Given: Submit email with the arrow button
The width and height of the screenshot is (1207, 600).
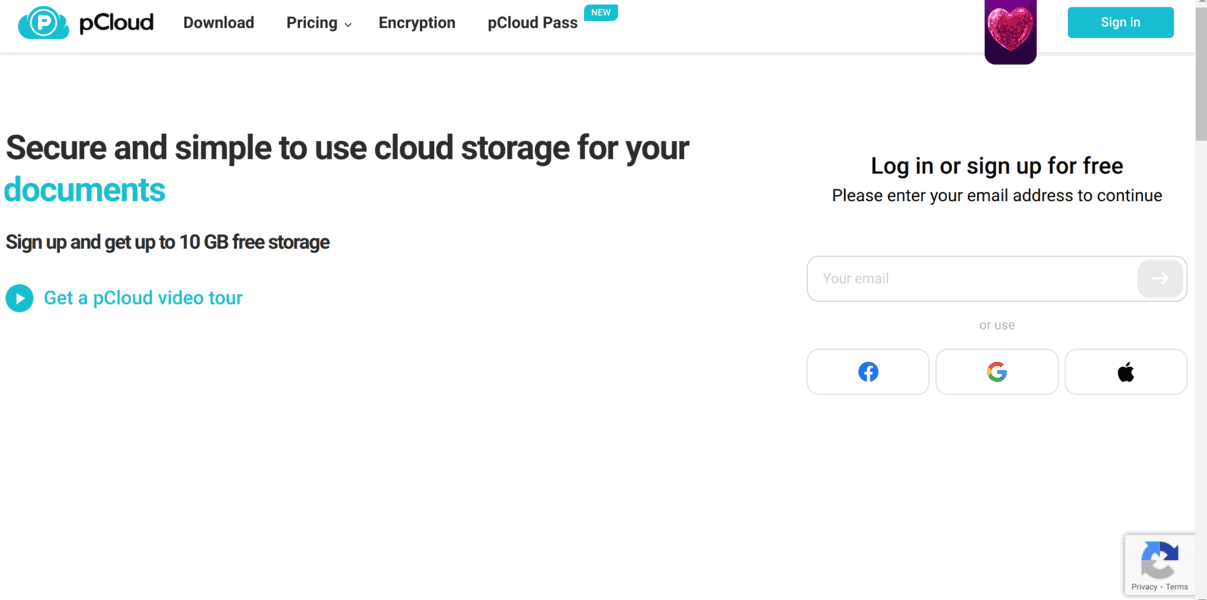Looking at the screenshot, I should [x=1160, y=279].
